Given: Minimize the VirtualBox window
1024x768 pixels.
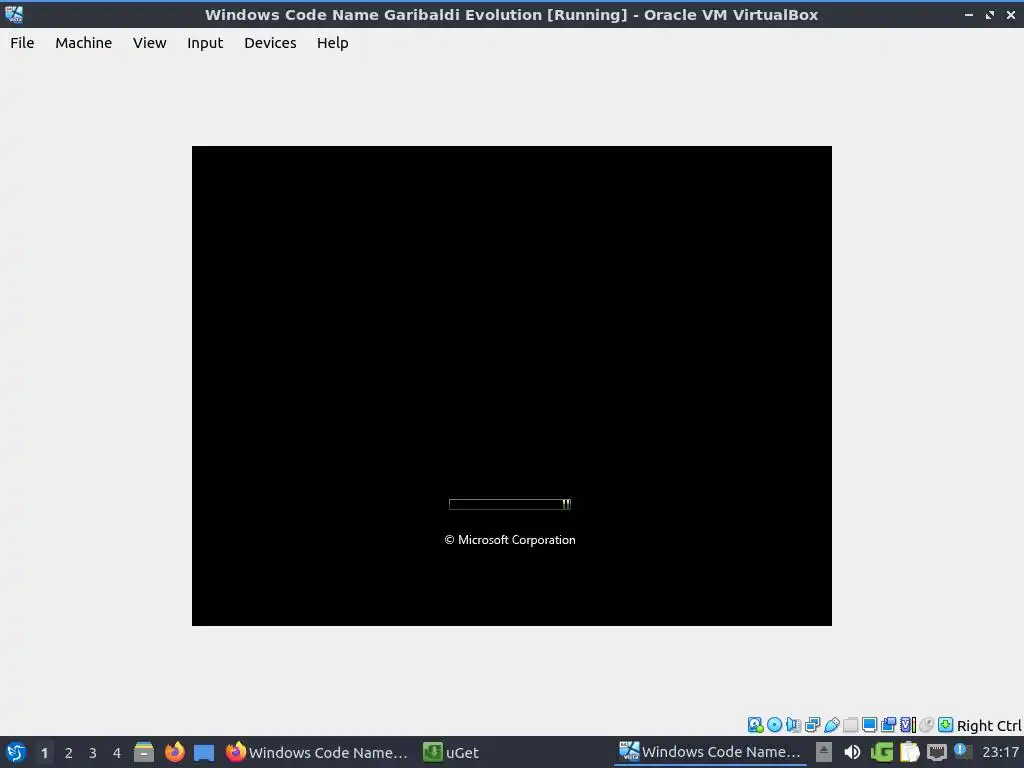Looking at the screenshot, I should tap(968, 14).
